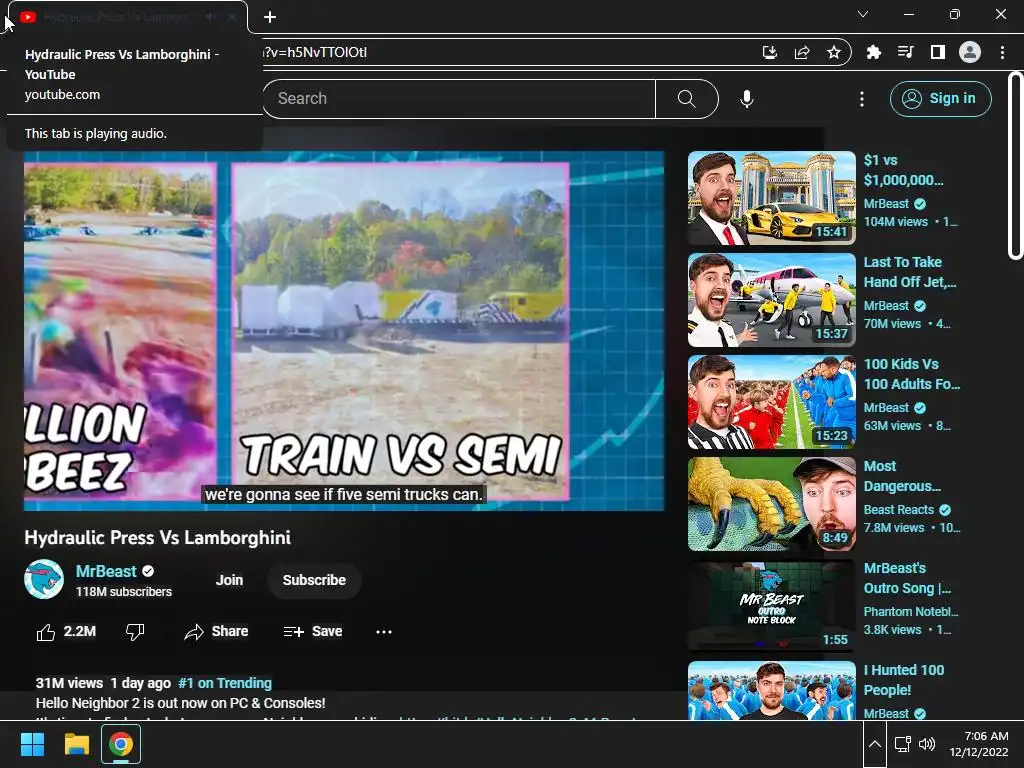Bookmark this page with the star icon
This screenshot has height=768, width=1024.
click(834, 52)
